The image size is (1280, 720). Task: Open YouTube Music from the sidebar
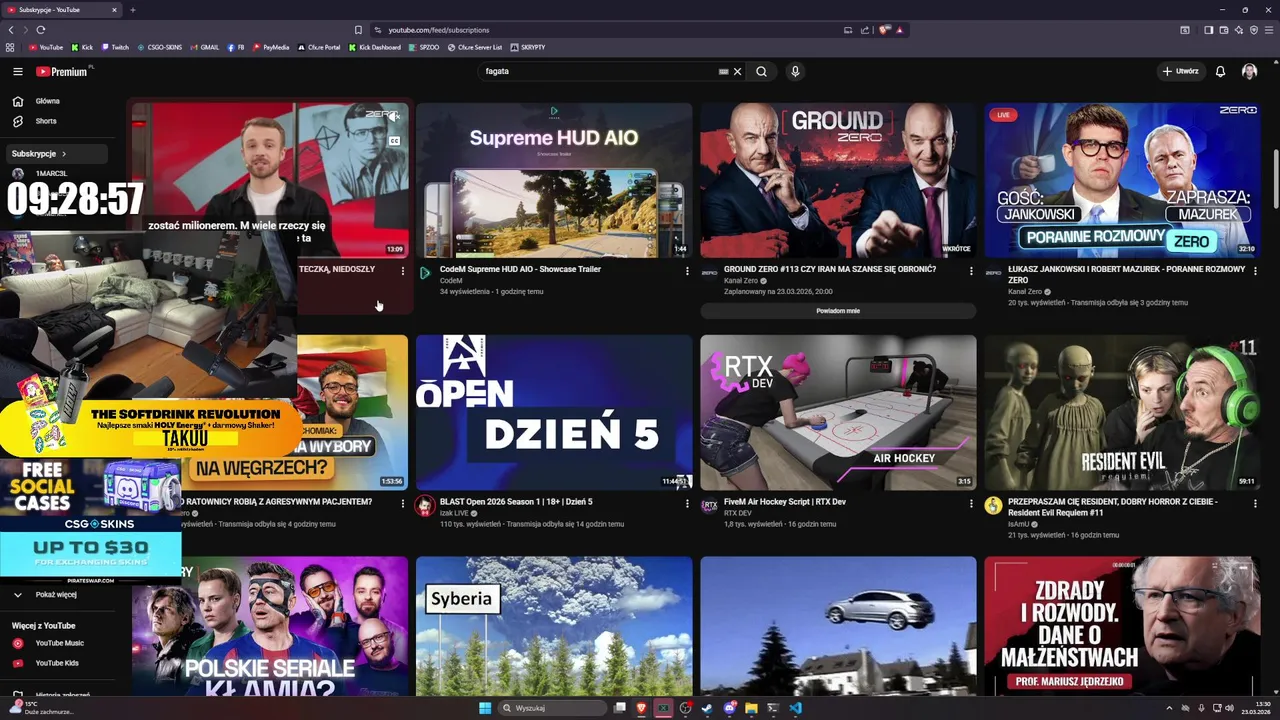[x=59, y=643]
